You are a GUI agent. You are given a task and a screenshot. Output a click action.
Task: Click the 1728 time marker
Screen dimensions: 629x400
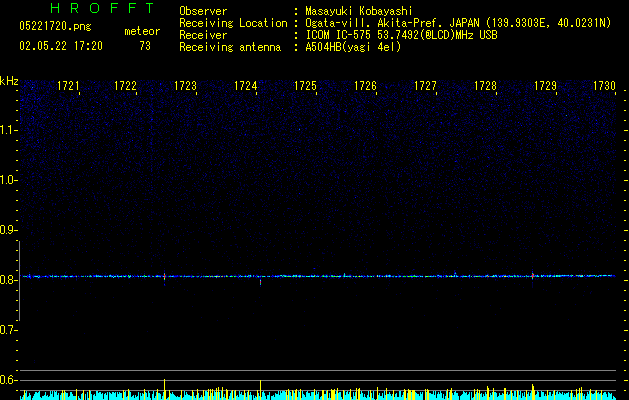(x=485, y=86)
